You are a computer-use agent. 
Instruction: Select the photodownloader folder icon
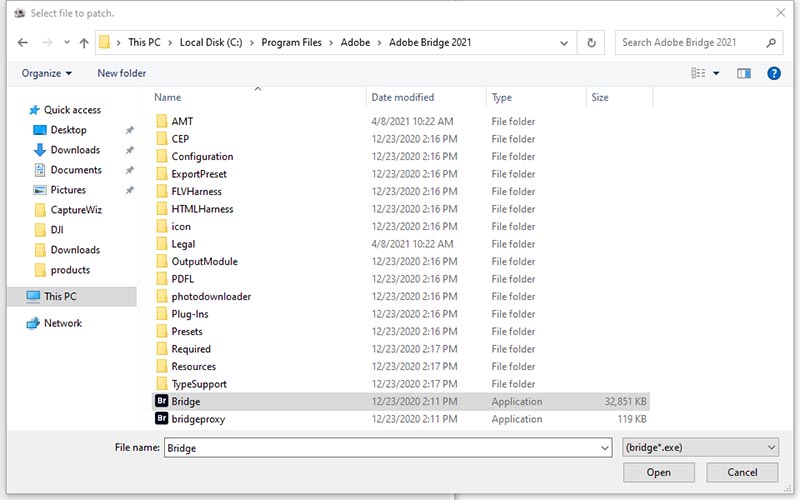tap(162, 296)
